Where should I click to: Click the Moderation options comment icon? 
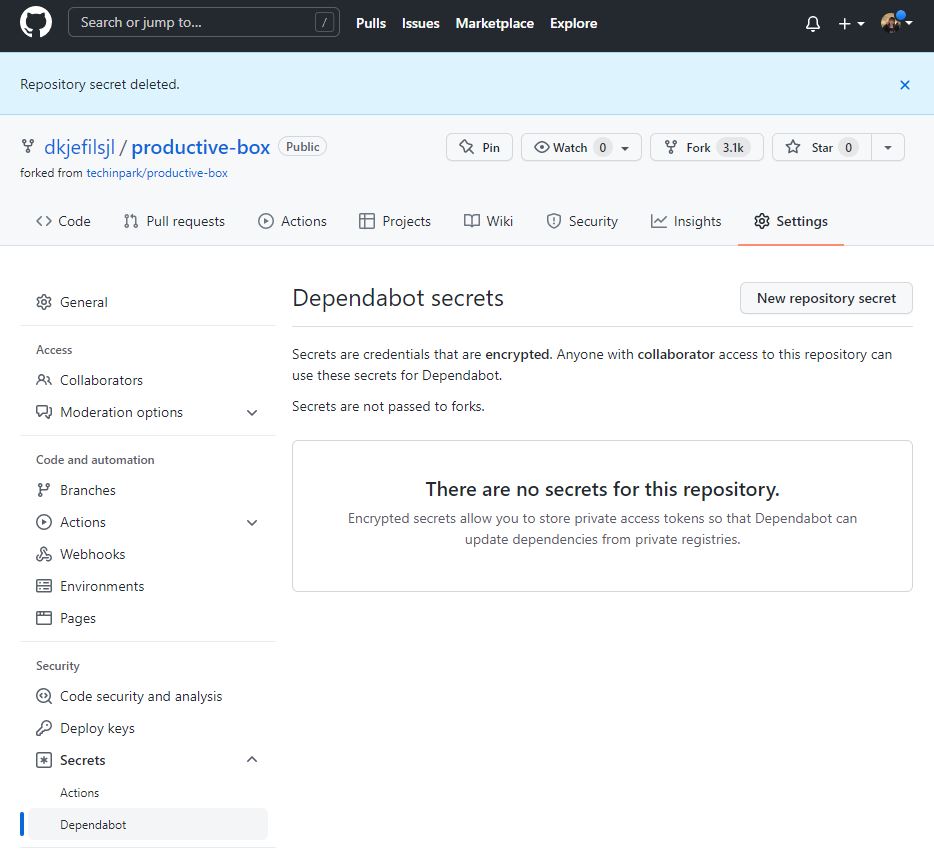pos(43,412)
